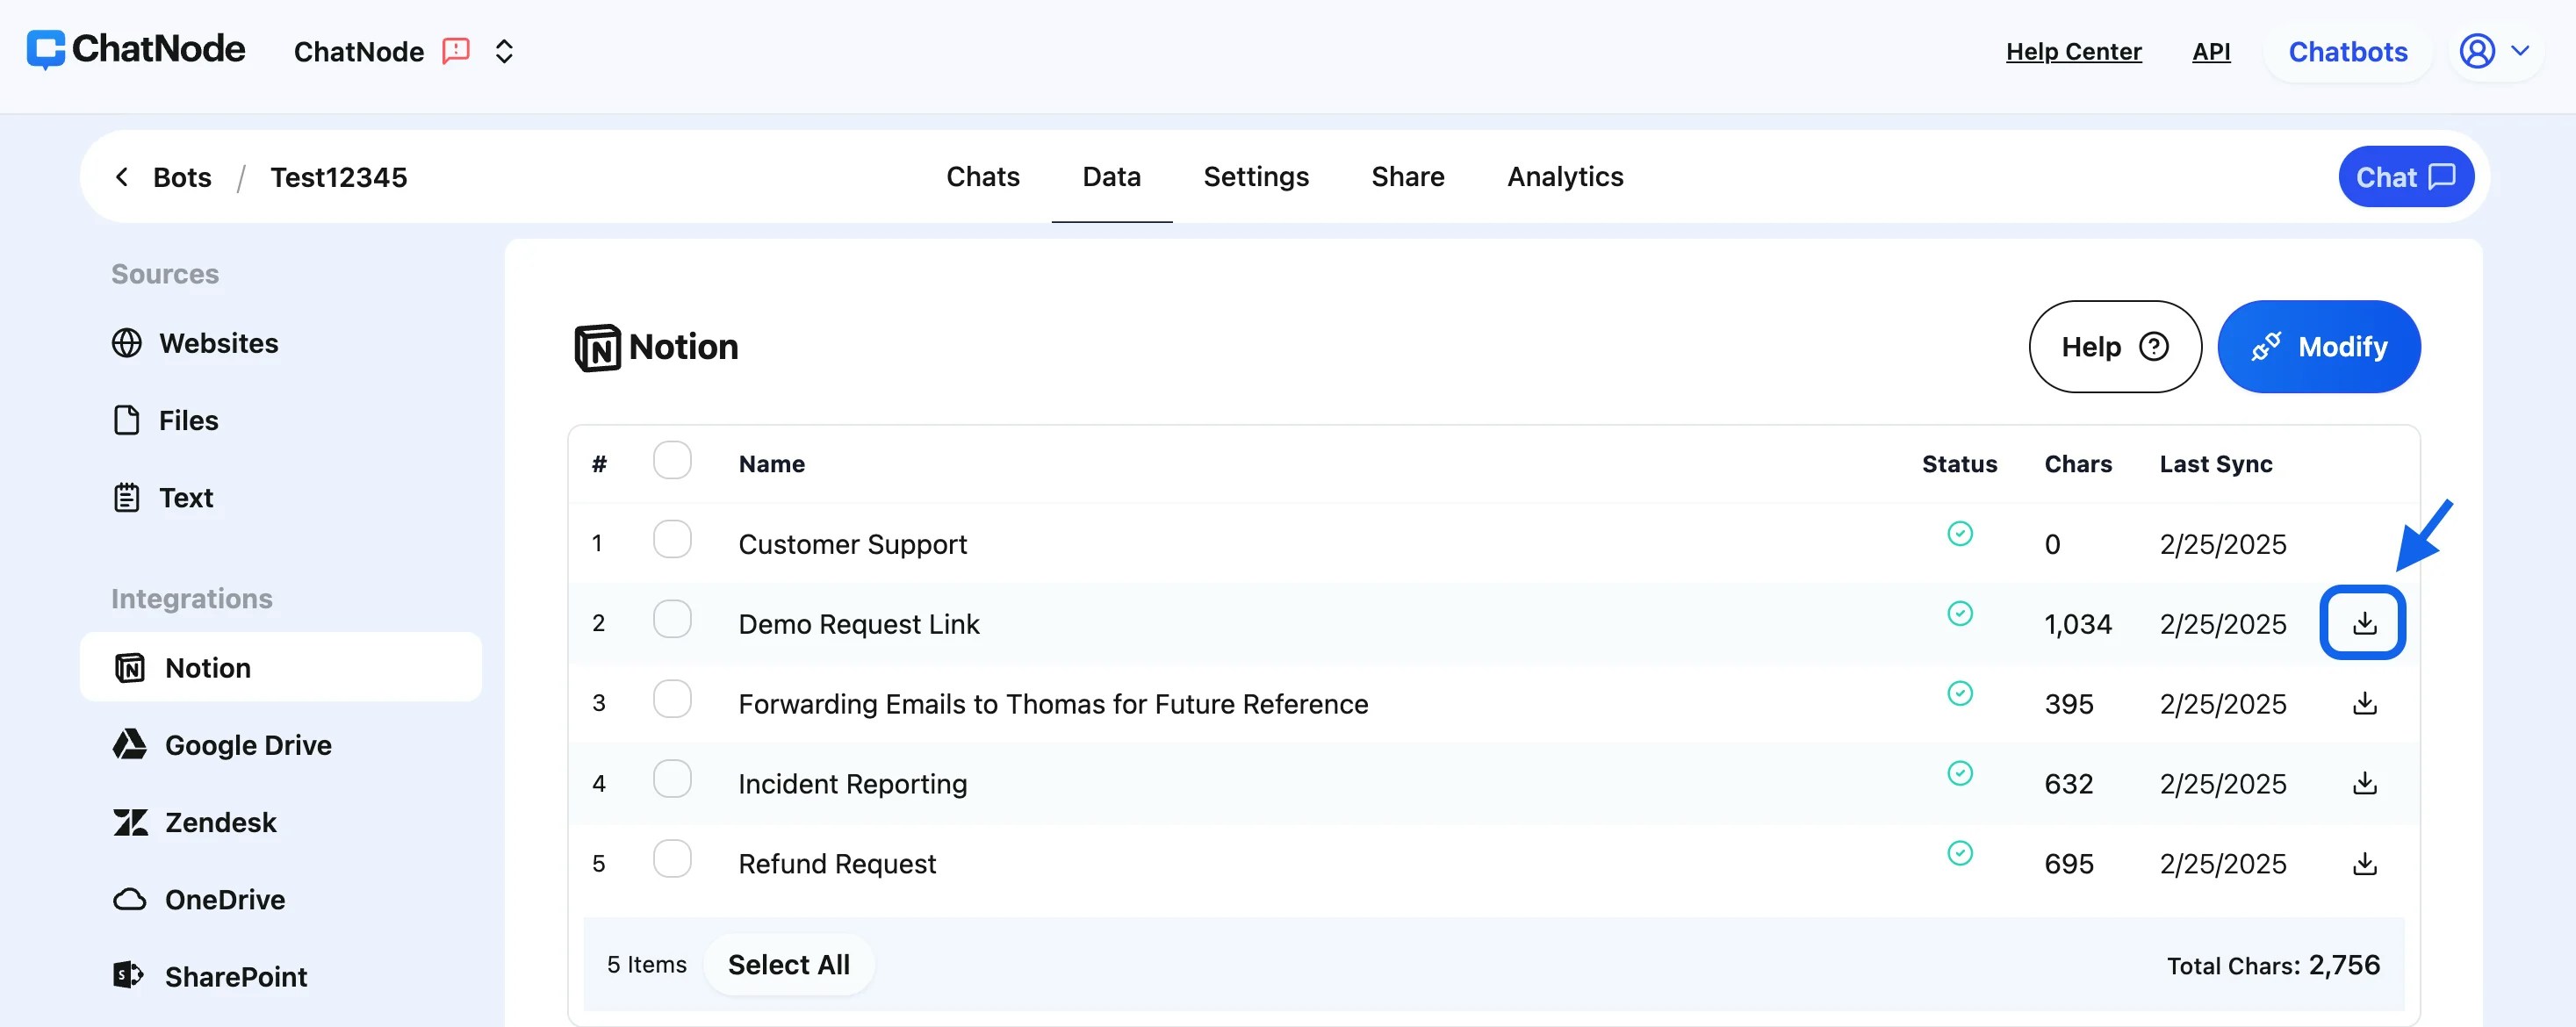The width and height of the screenshot is (2576, 1027).
Task: Click the notepad icon for Text
Action: click(127, 497)
